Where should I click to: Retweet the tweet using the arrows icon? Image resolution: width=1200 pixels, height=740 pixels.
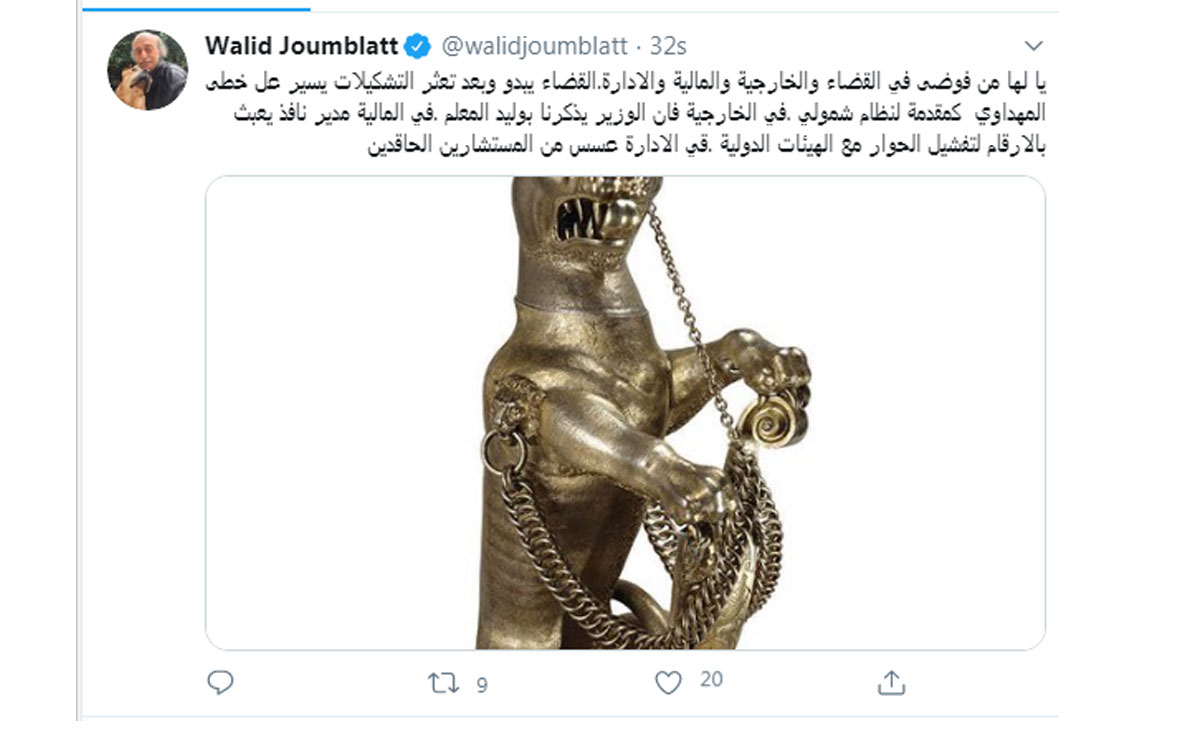pos(443,684)
